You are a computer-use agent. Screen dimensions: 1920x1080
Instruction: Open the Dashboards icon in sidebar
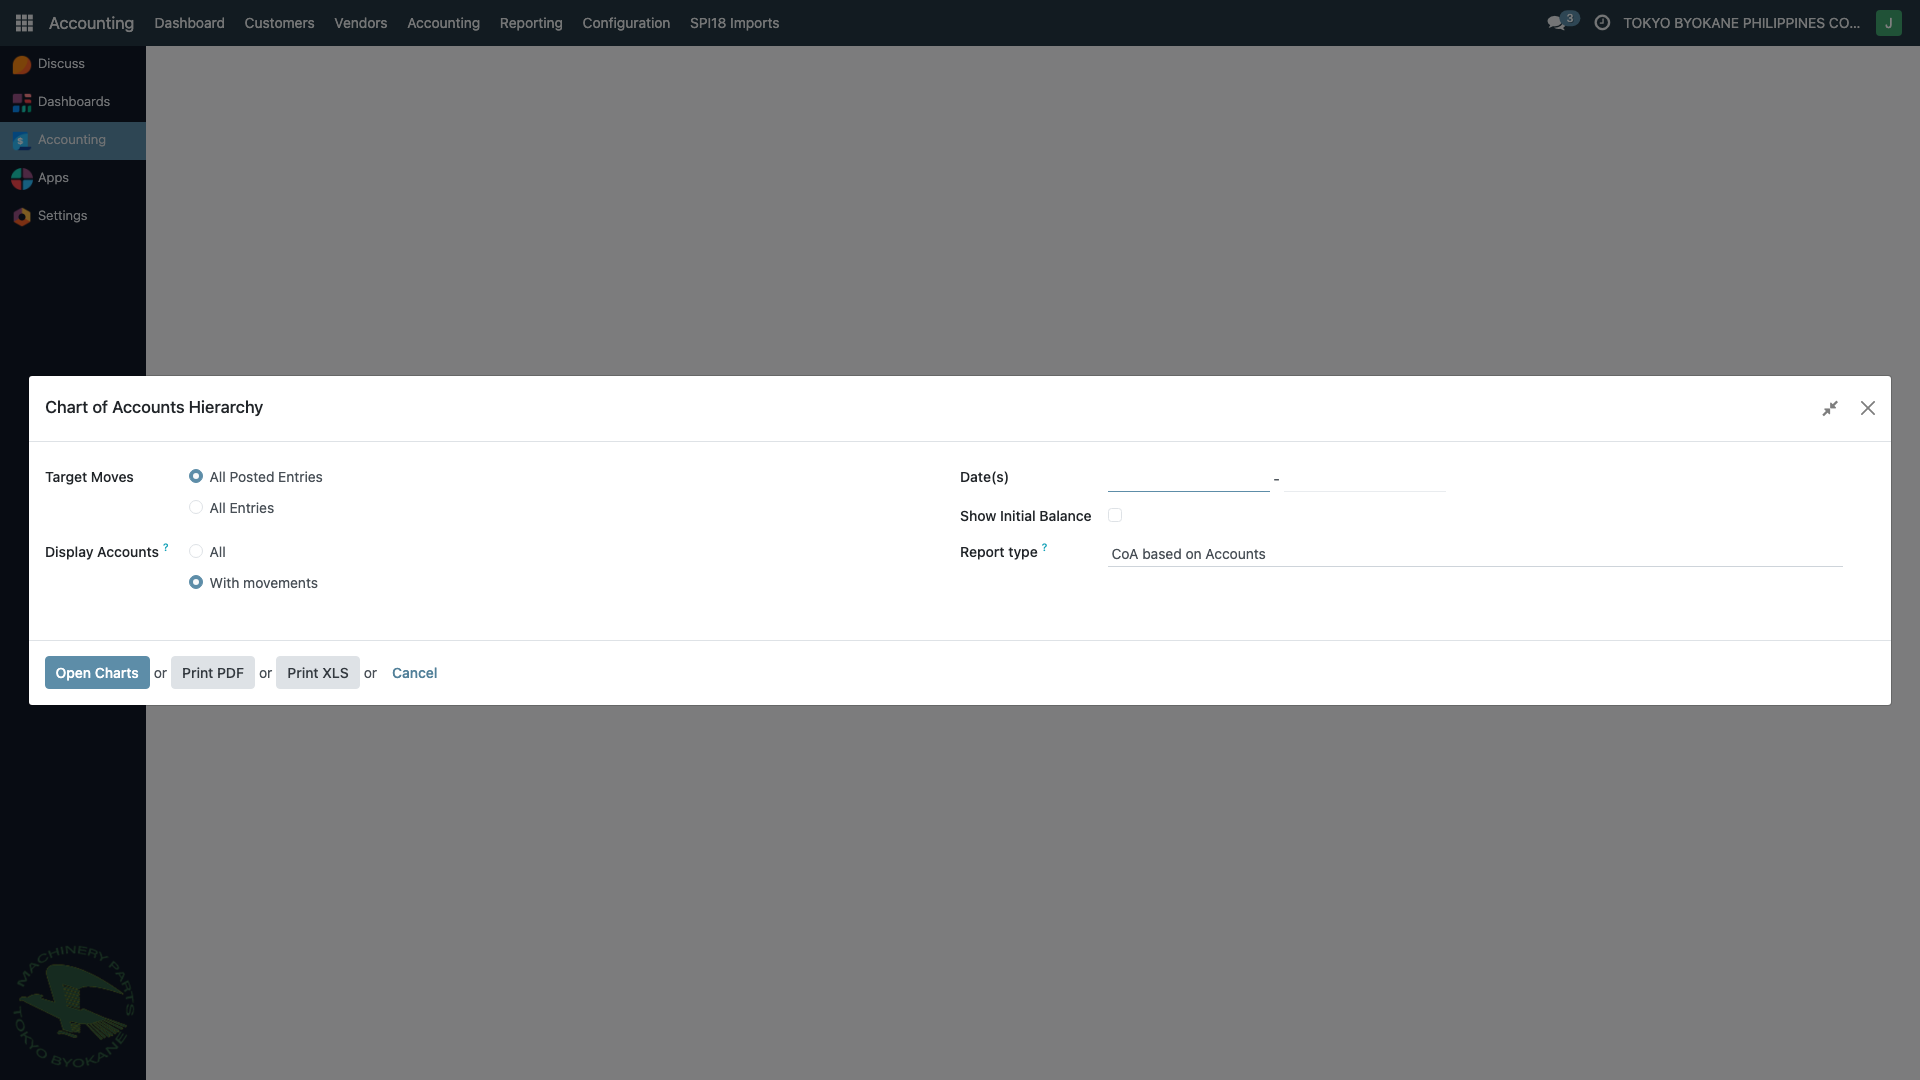pos(22,102)
